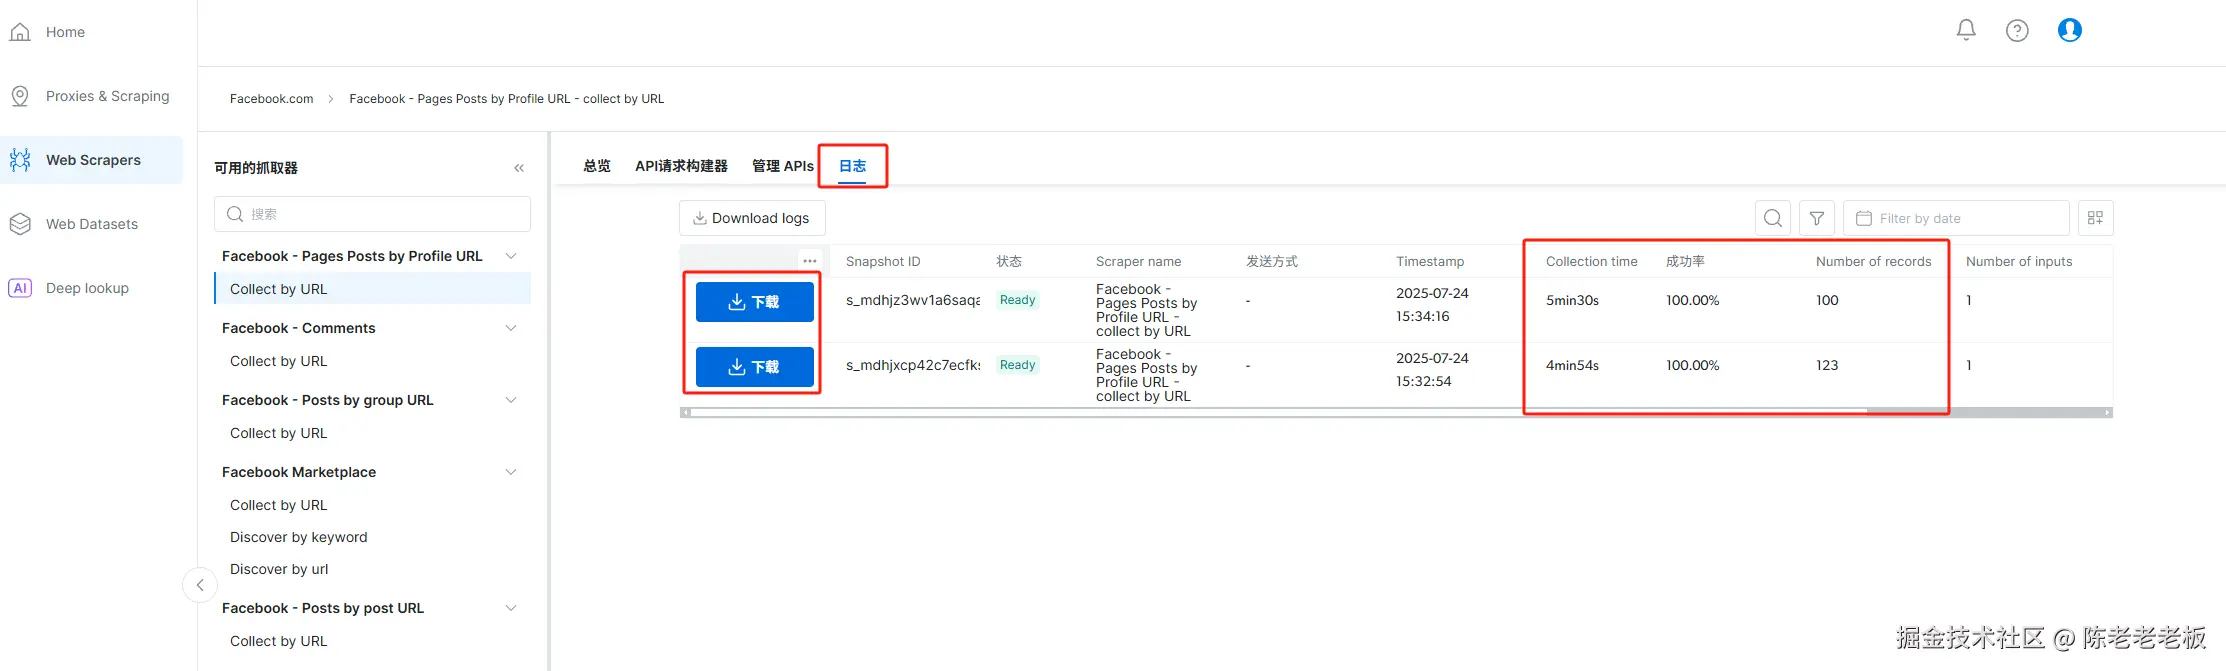Click the 成功率 column header
Screen dimensions: 2226x671
tap(1685, 261)
